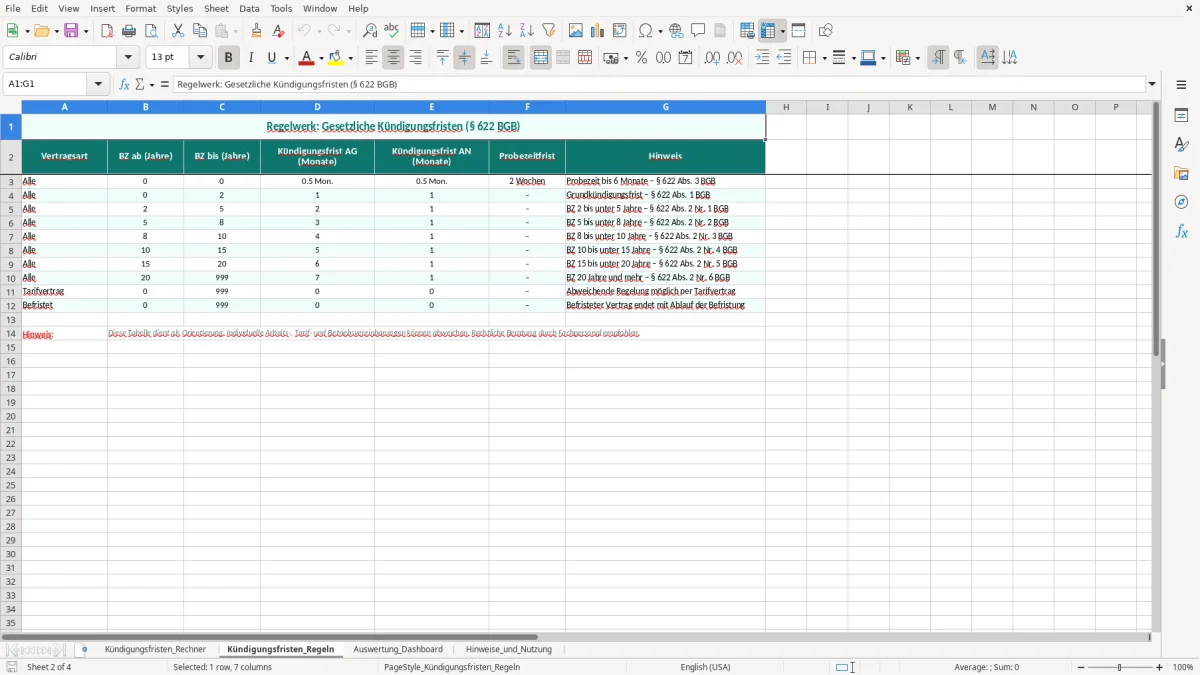Switch to Auswertung_Dashboard sheet tab
The image size is (1200, 675).
(398, 649)
